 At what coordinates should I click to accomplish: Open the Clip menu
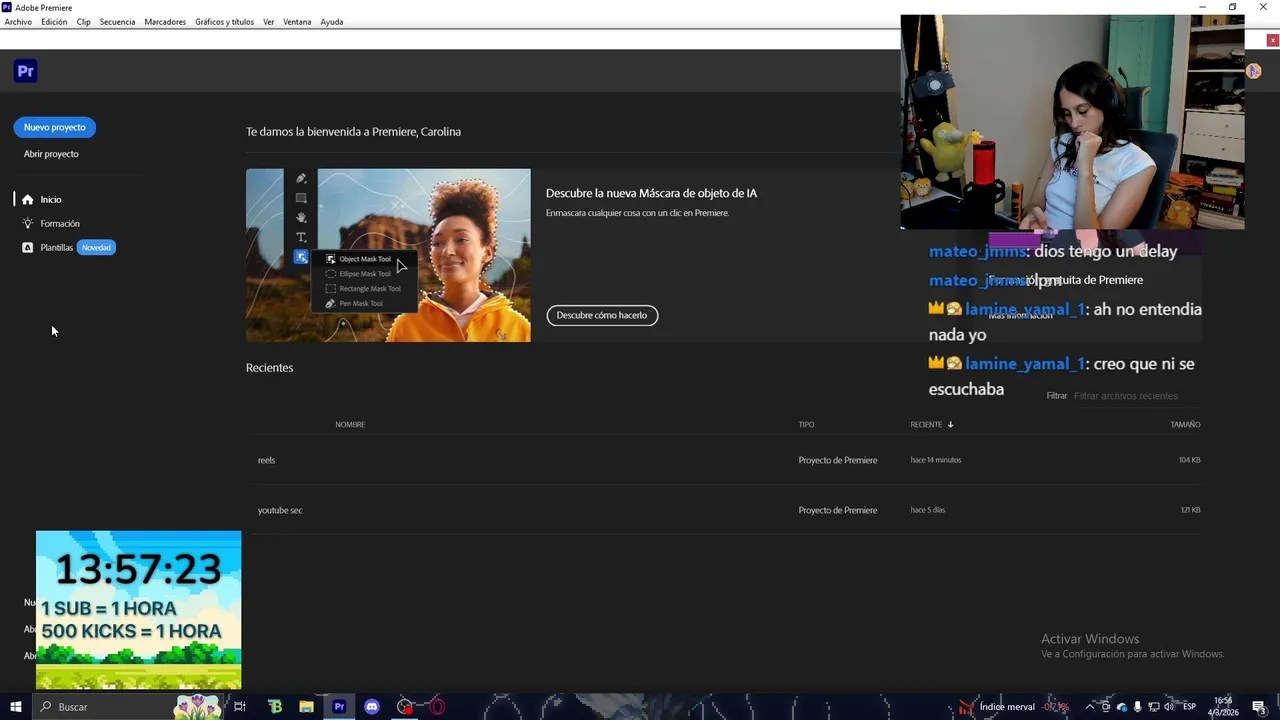[84, 22]
